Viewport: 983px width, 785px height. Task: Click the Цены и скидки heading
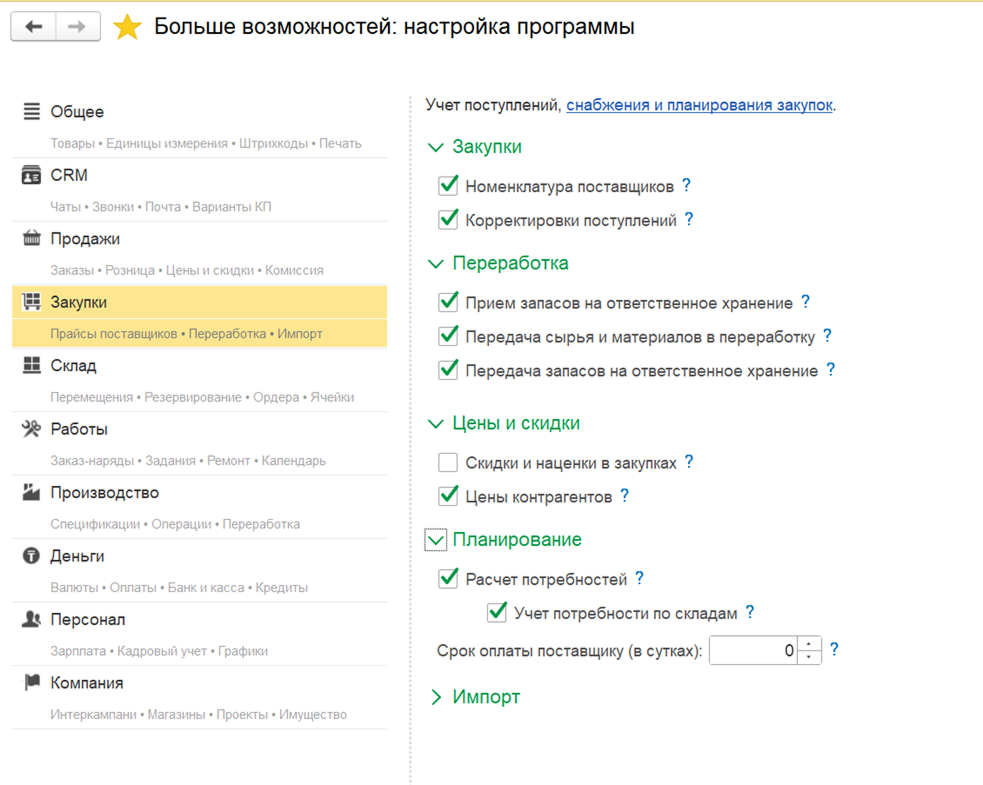pos(516,424)
